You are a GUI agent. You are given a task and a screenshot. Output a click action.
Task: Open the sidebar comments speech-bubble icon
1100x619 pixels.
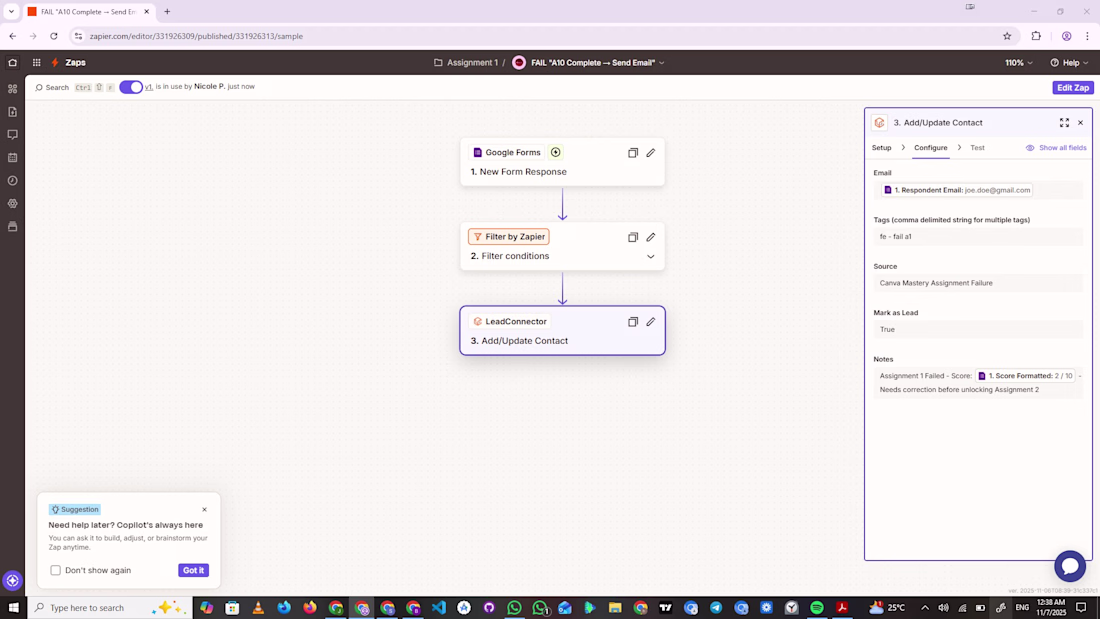pos(13,135)
